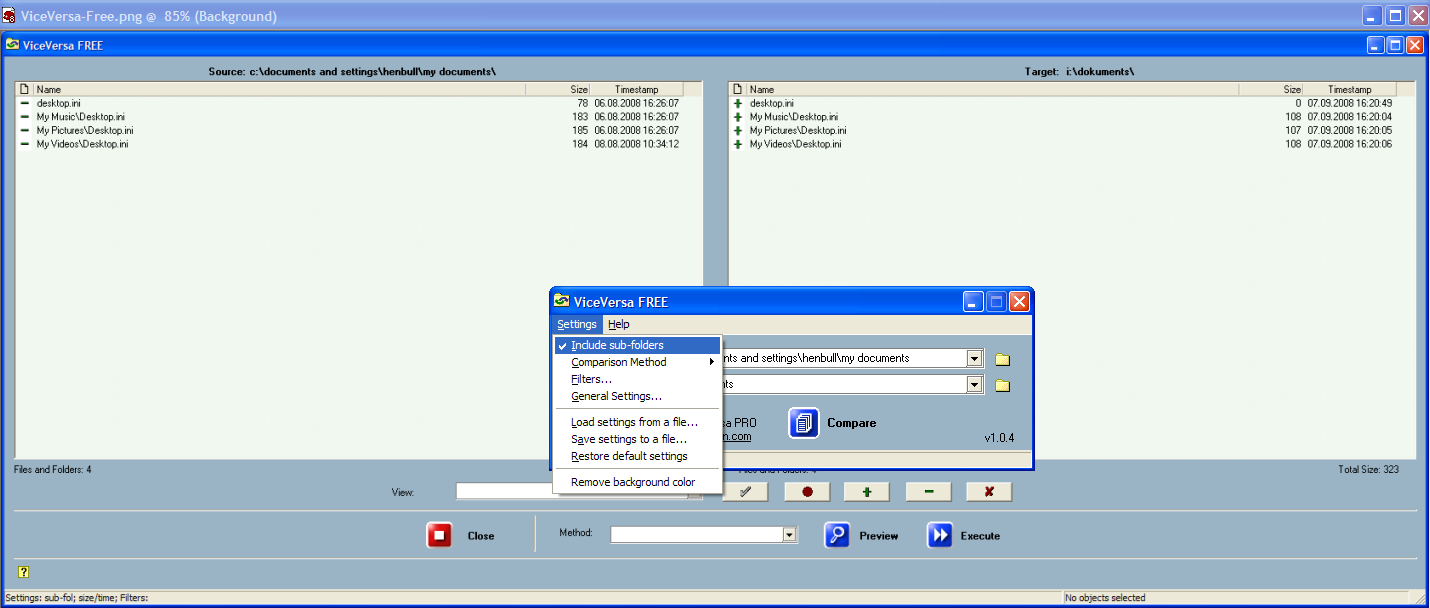Click the green minus filter button
This screenshot has height=608, width=1430.
pyautogui.click(x=929, y=492)
